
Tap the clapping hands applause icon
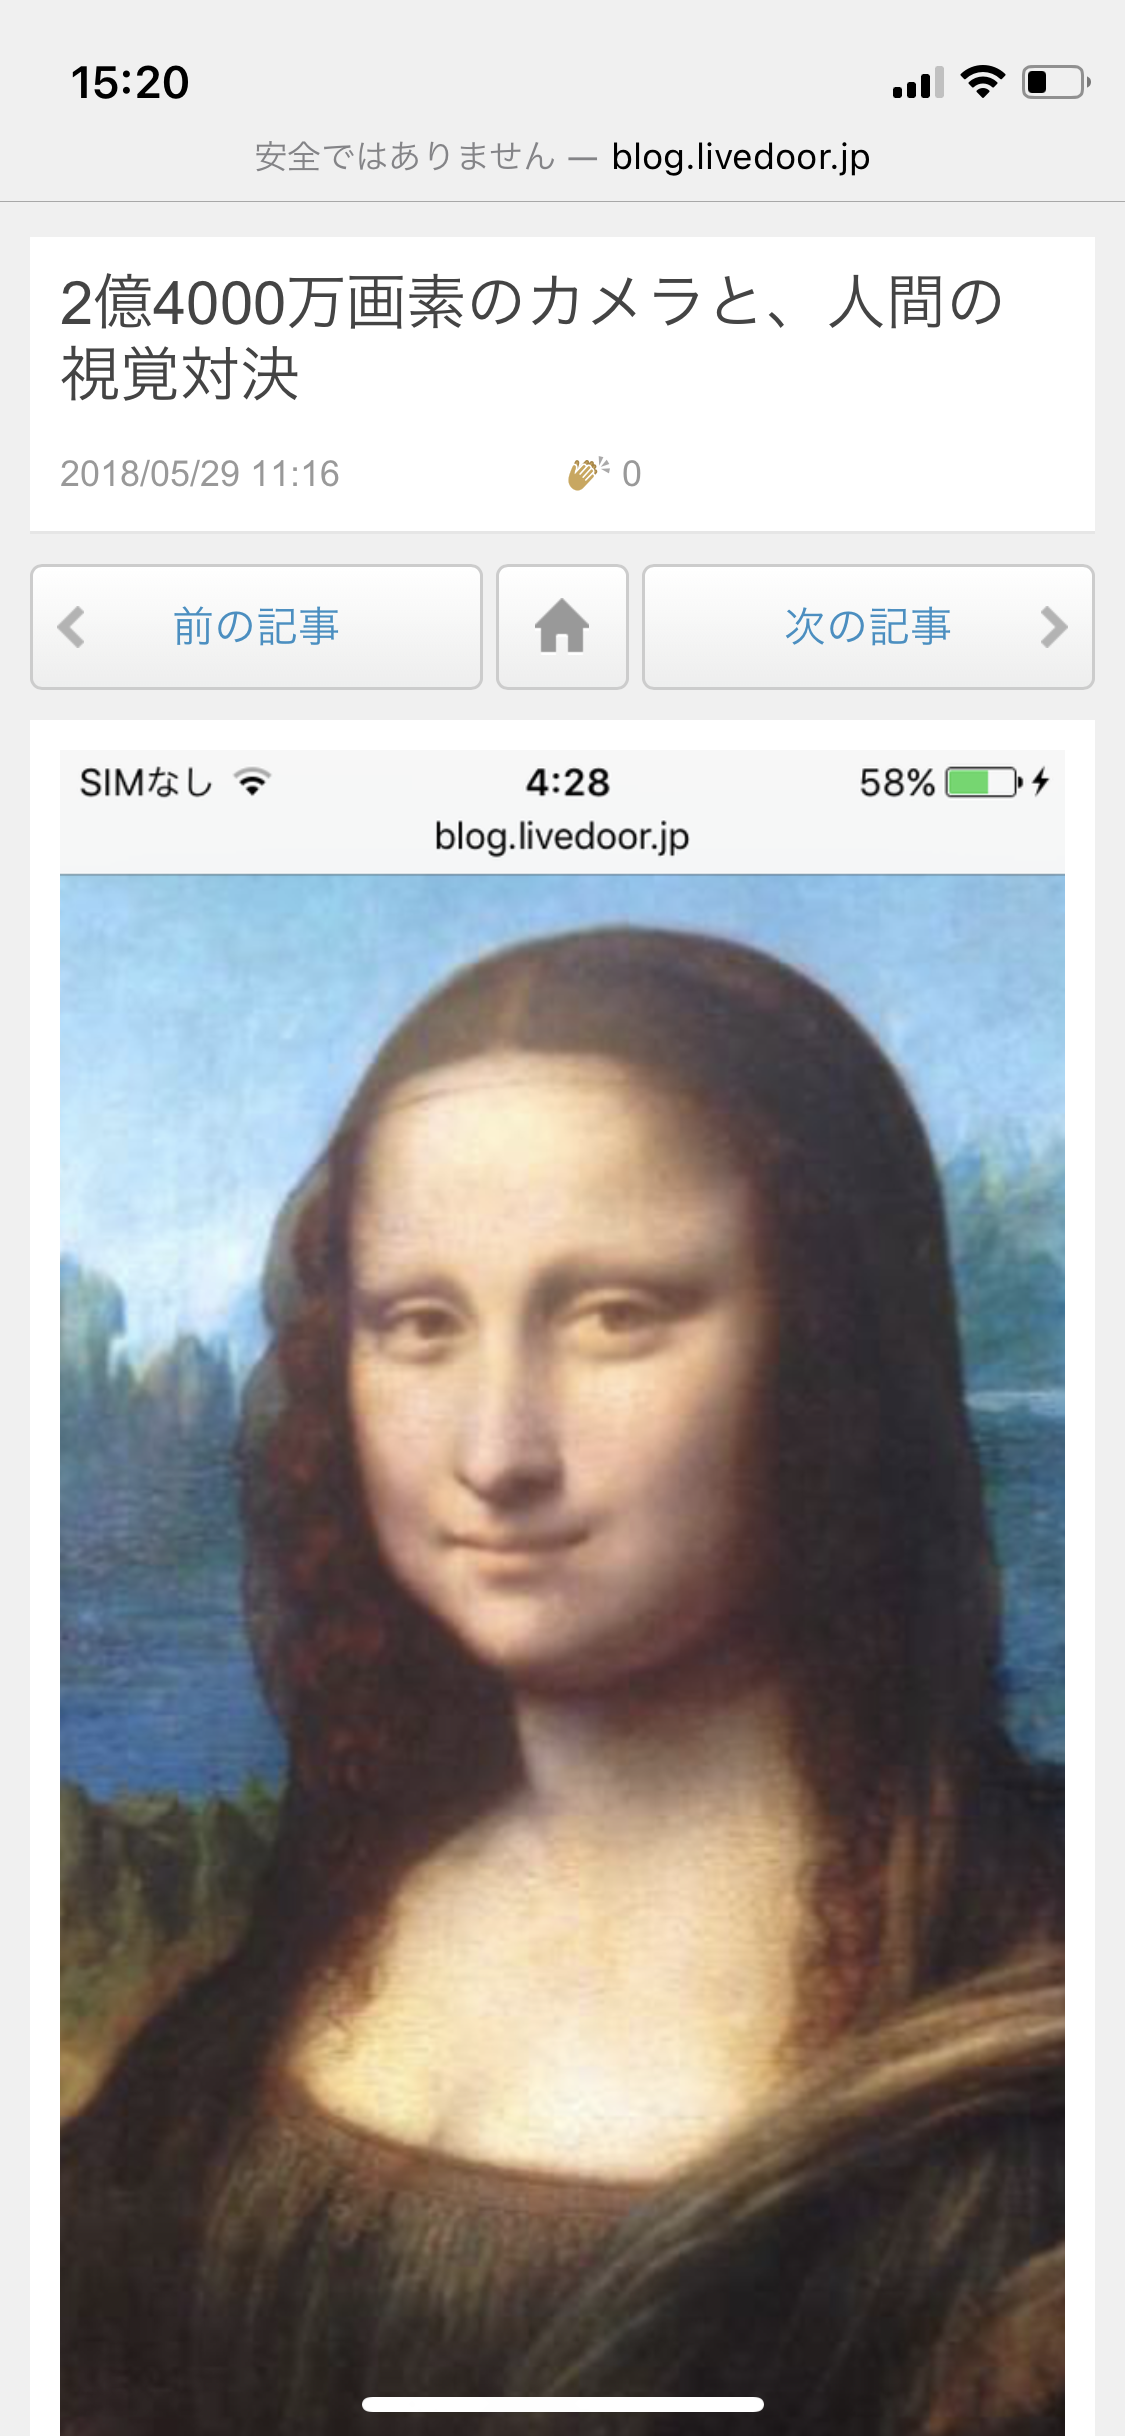[x=588, y=473]
